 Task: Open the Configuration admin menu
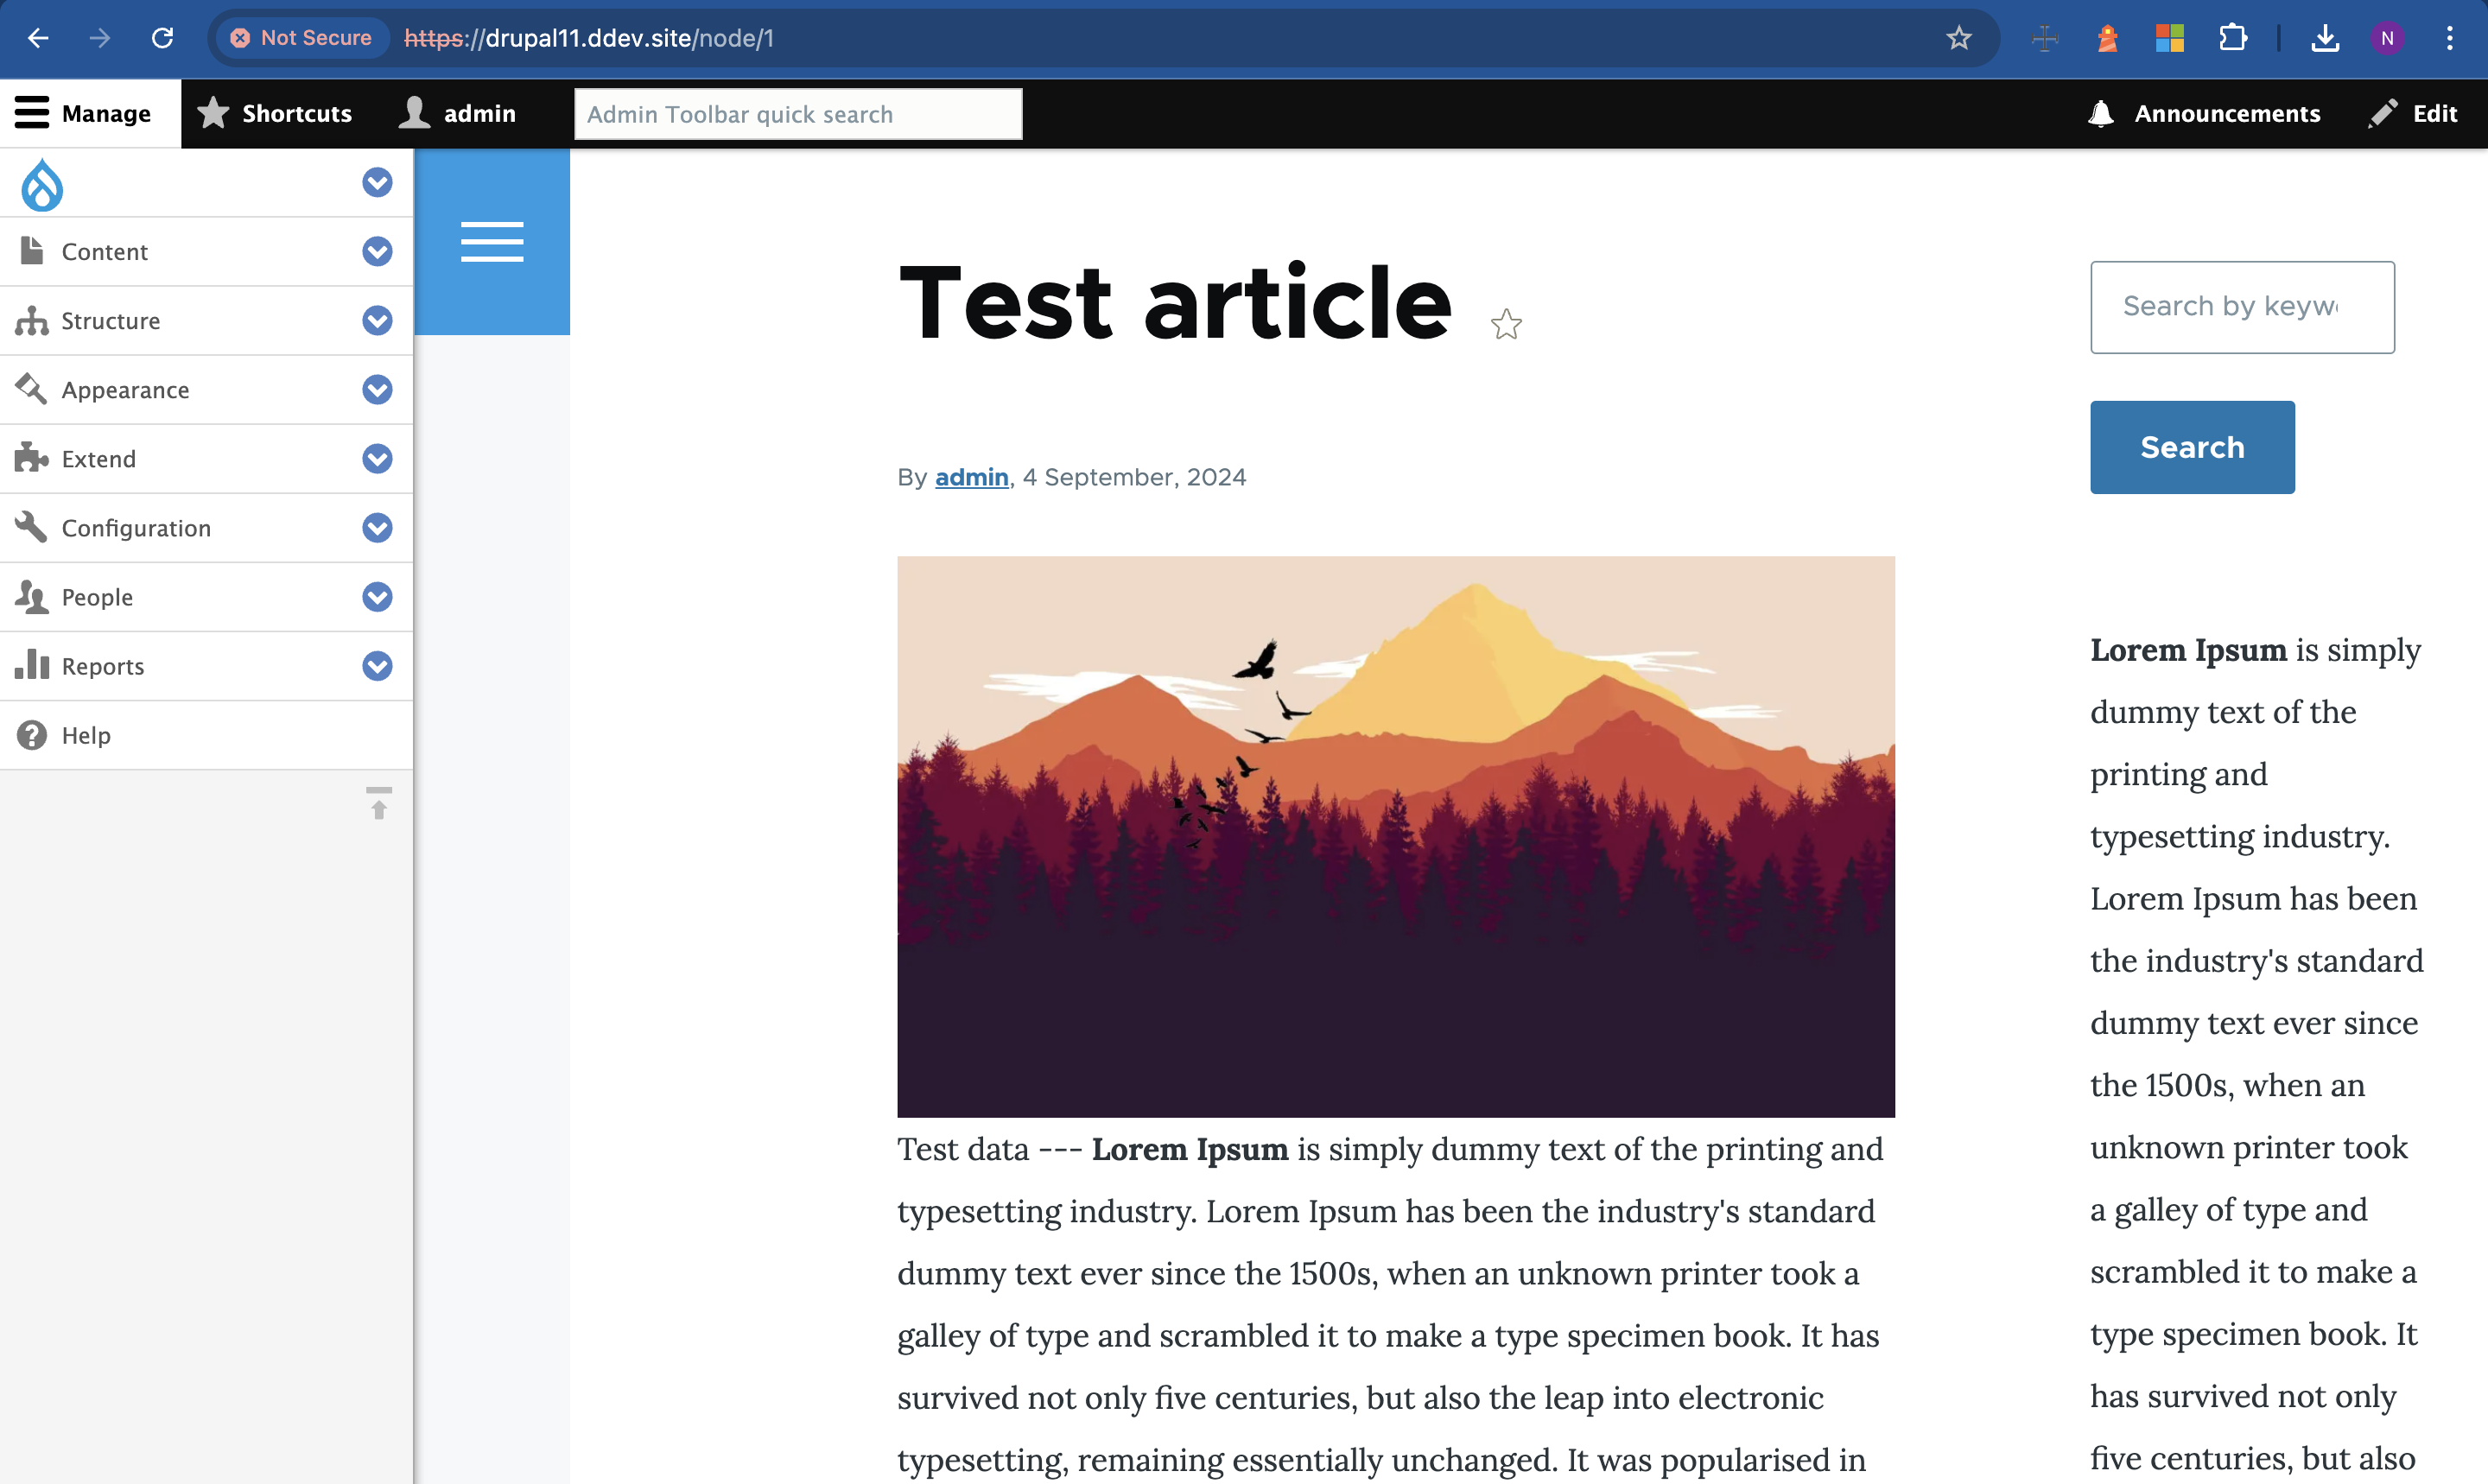coord(136,527)
